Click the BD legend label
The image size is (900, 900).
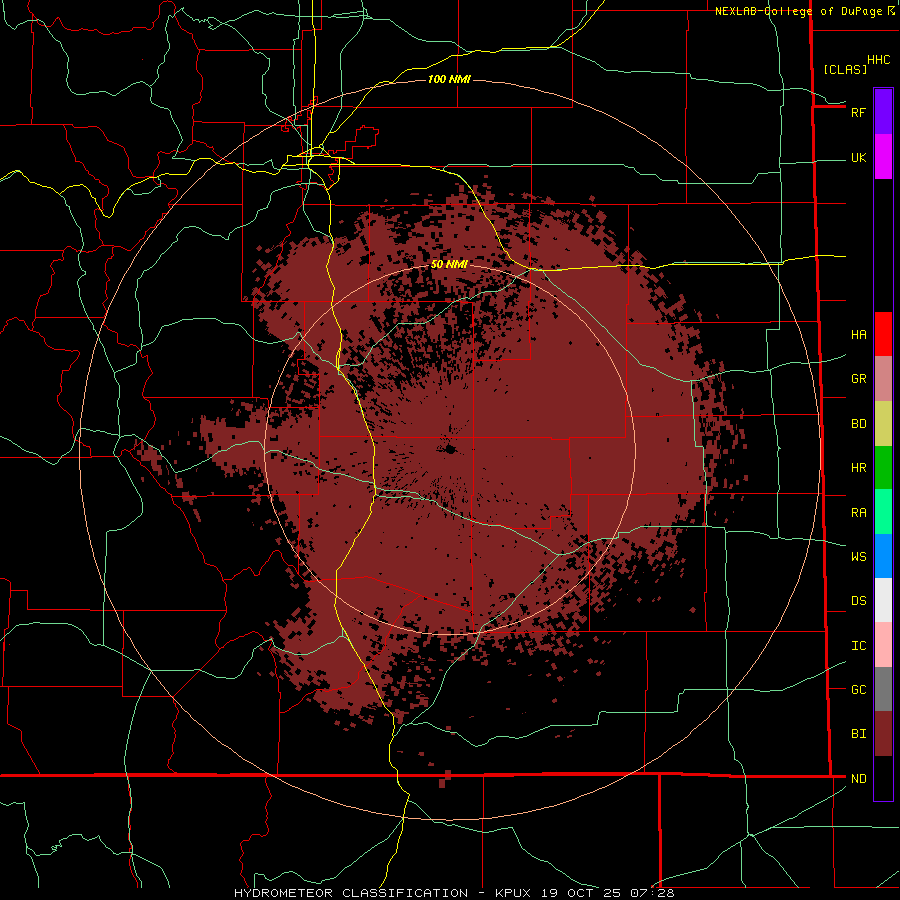(x=858, y=424)
